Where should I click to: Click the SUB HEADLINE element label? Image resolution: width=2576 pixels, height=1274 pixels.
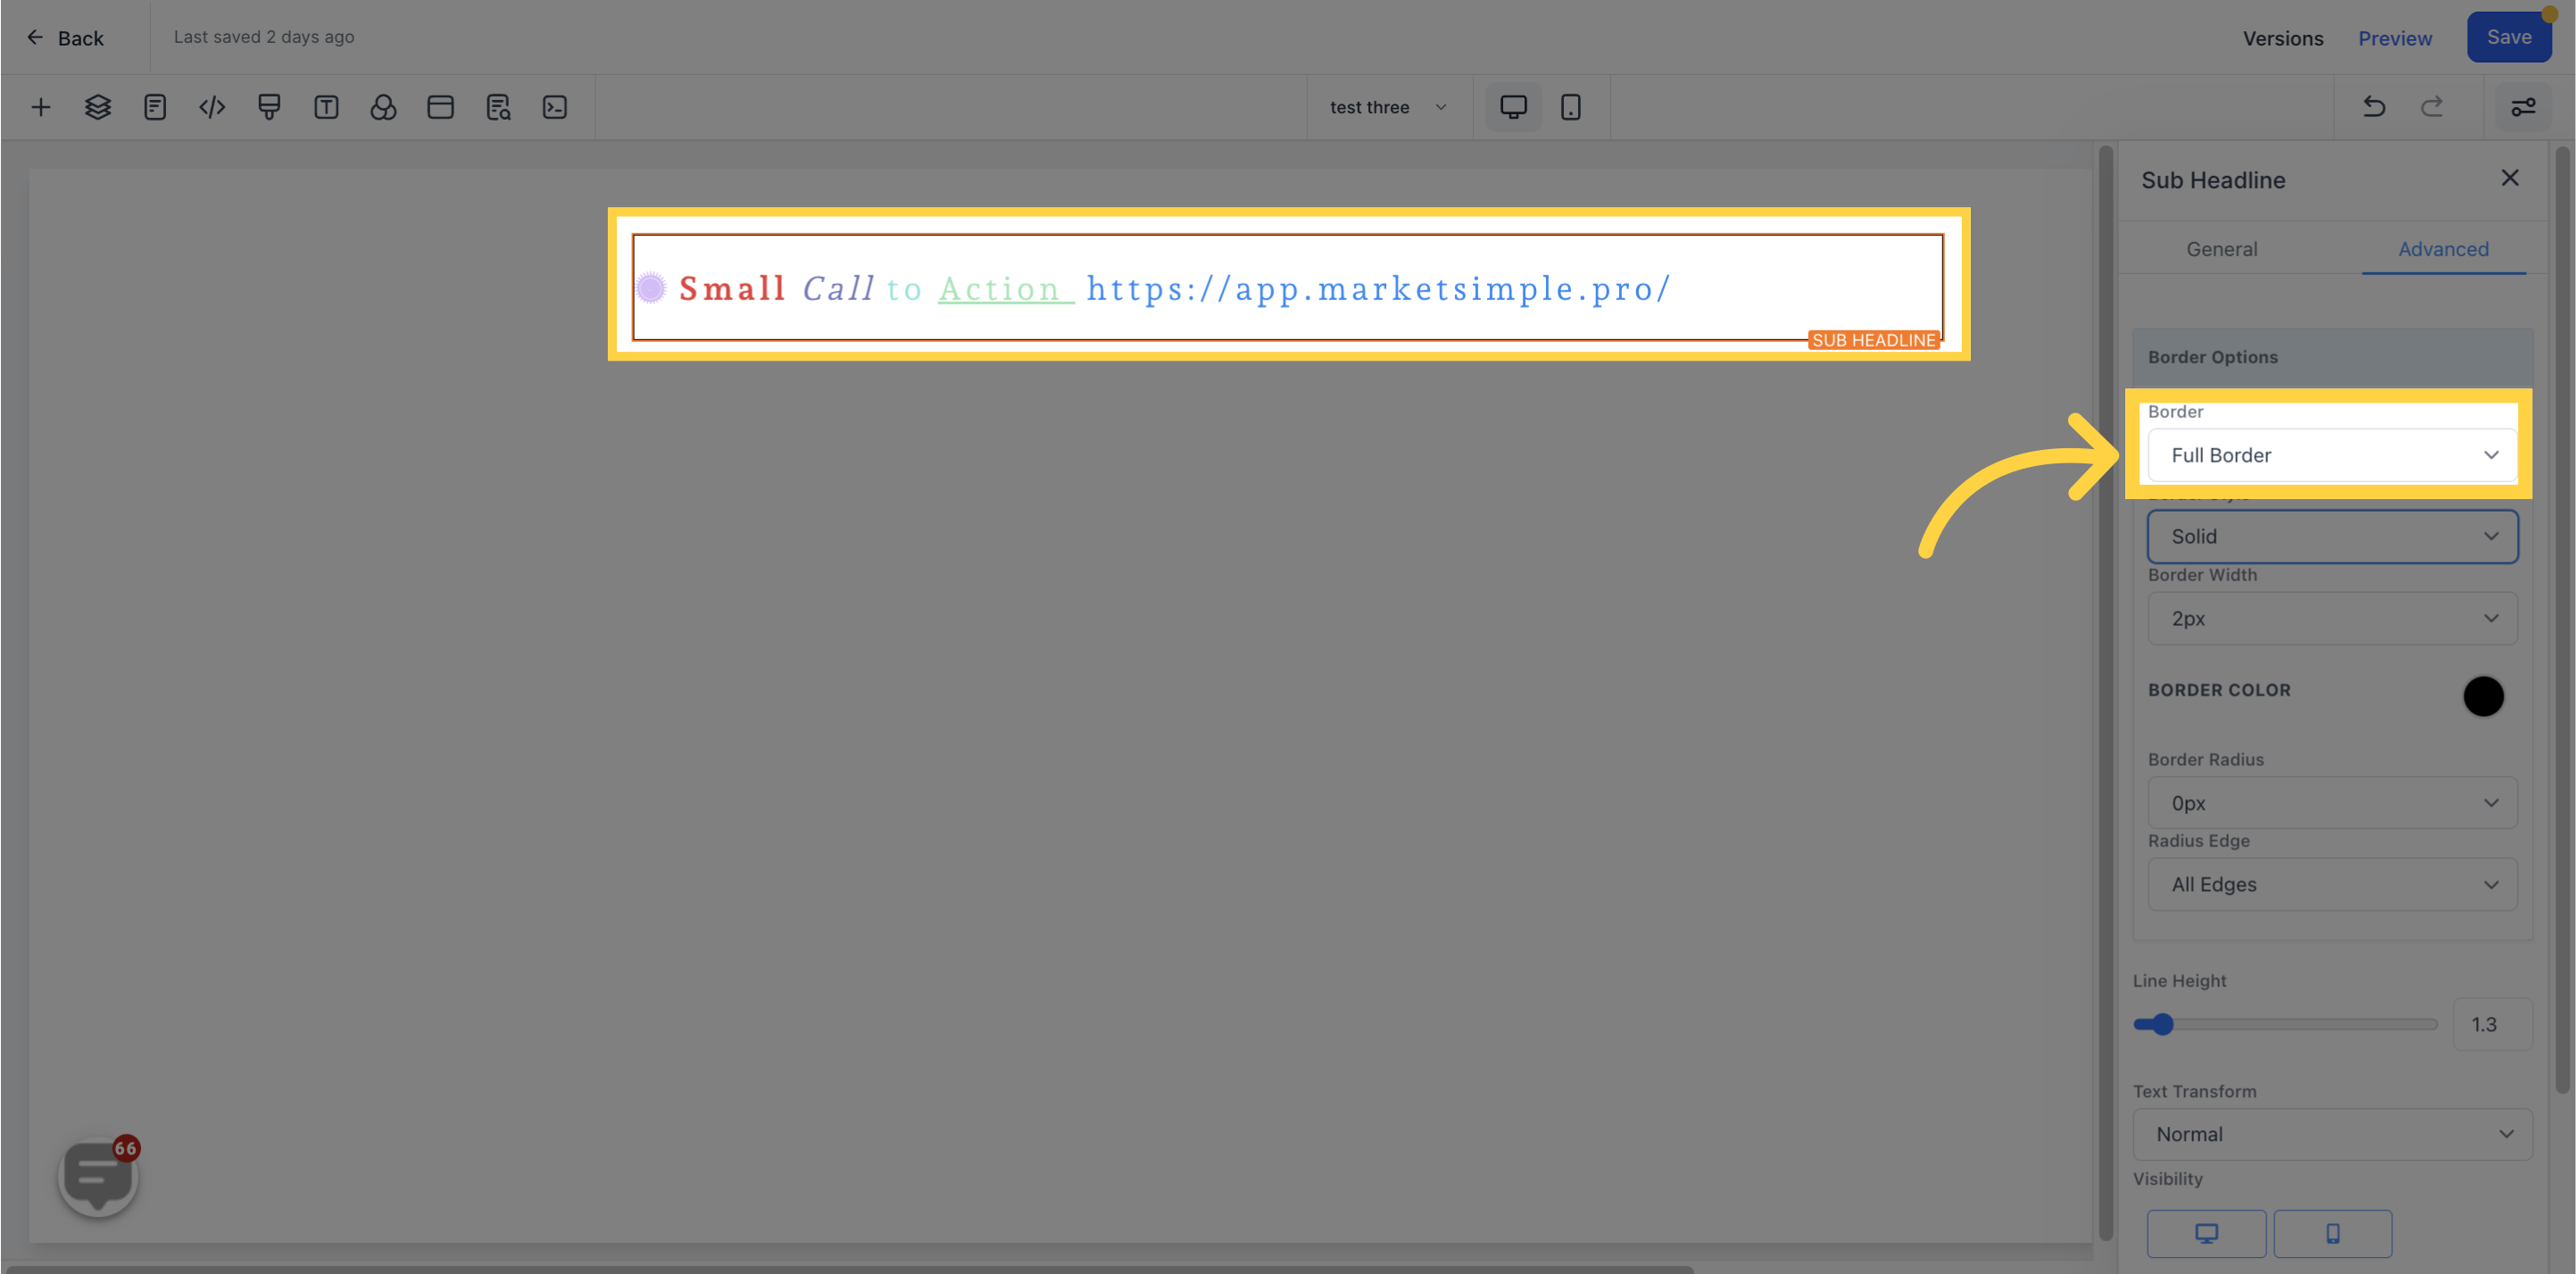1873,340
